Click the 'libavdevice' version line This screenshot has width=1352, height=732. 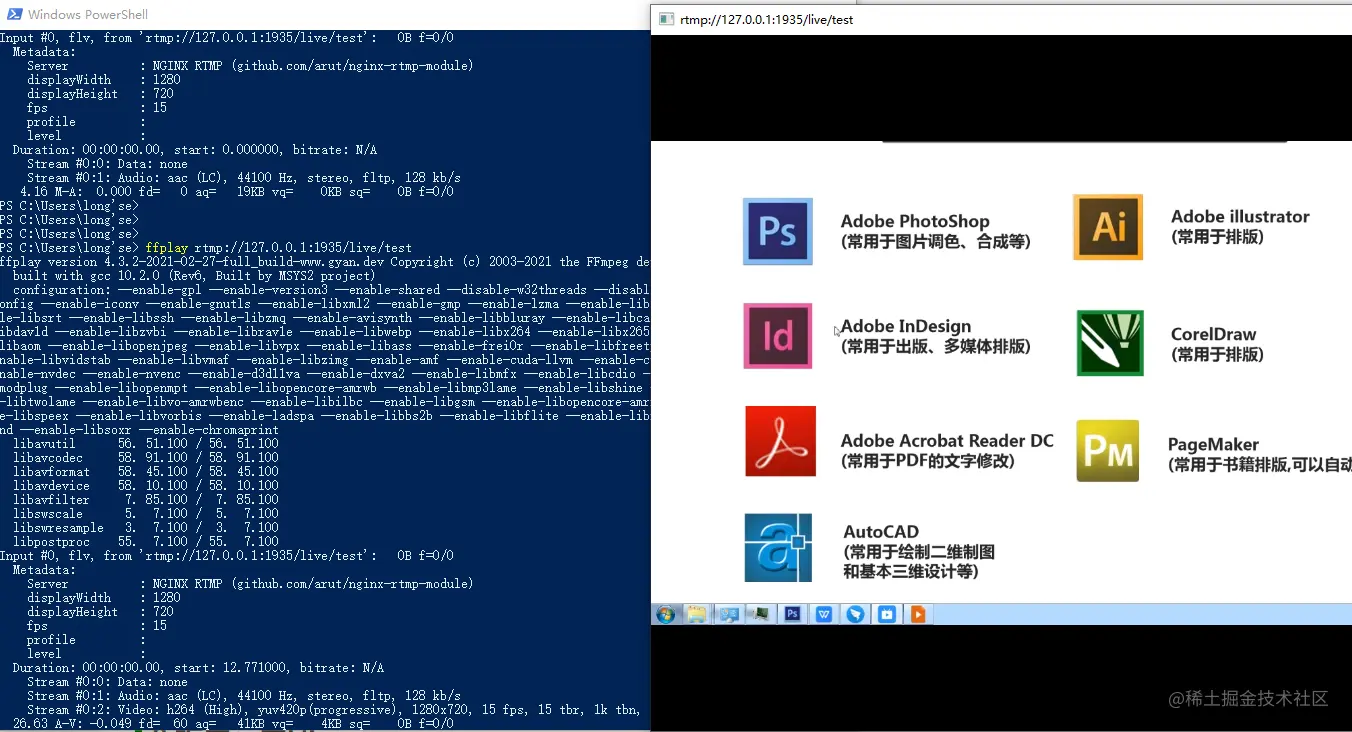point(146,485)
